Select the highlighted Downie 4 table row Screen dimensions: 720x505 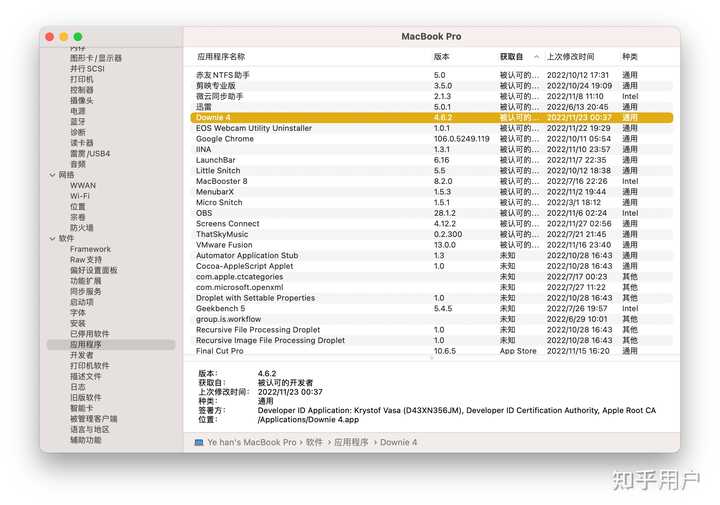pos(432,118)
